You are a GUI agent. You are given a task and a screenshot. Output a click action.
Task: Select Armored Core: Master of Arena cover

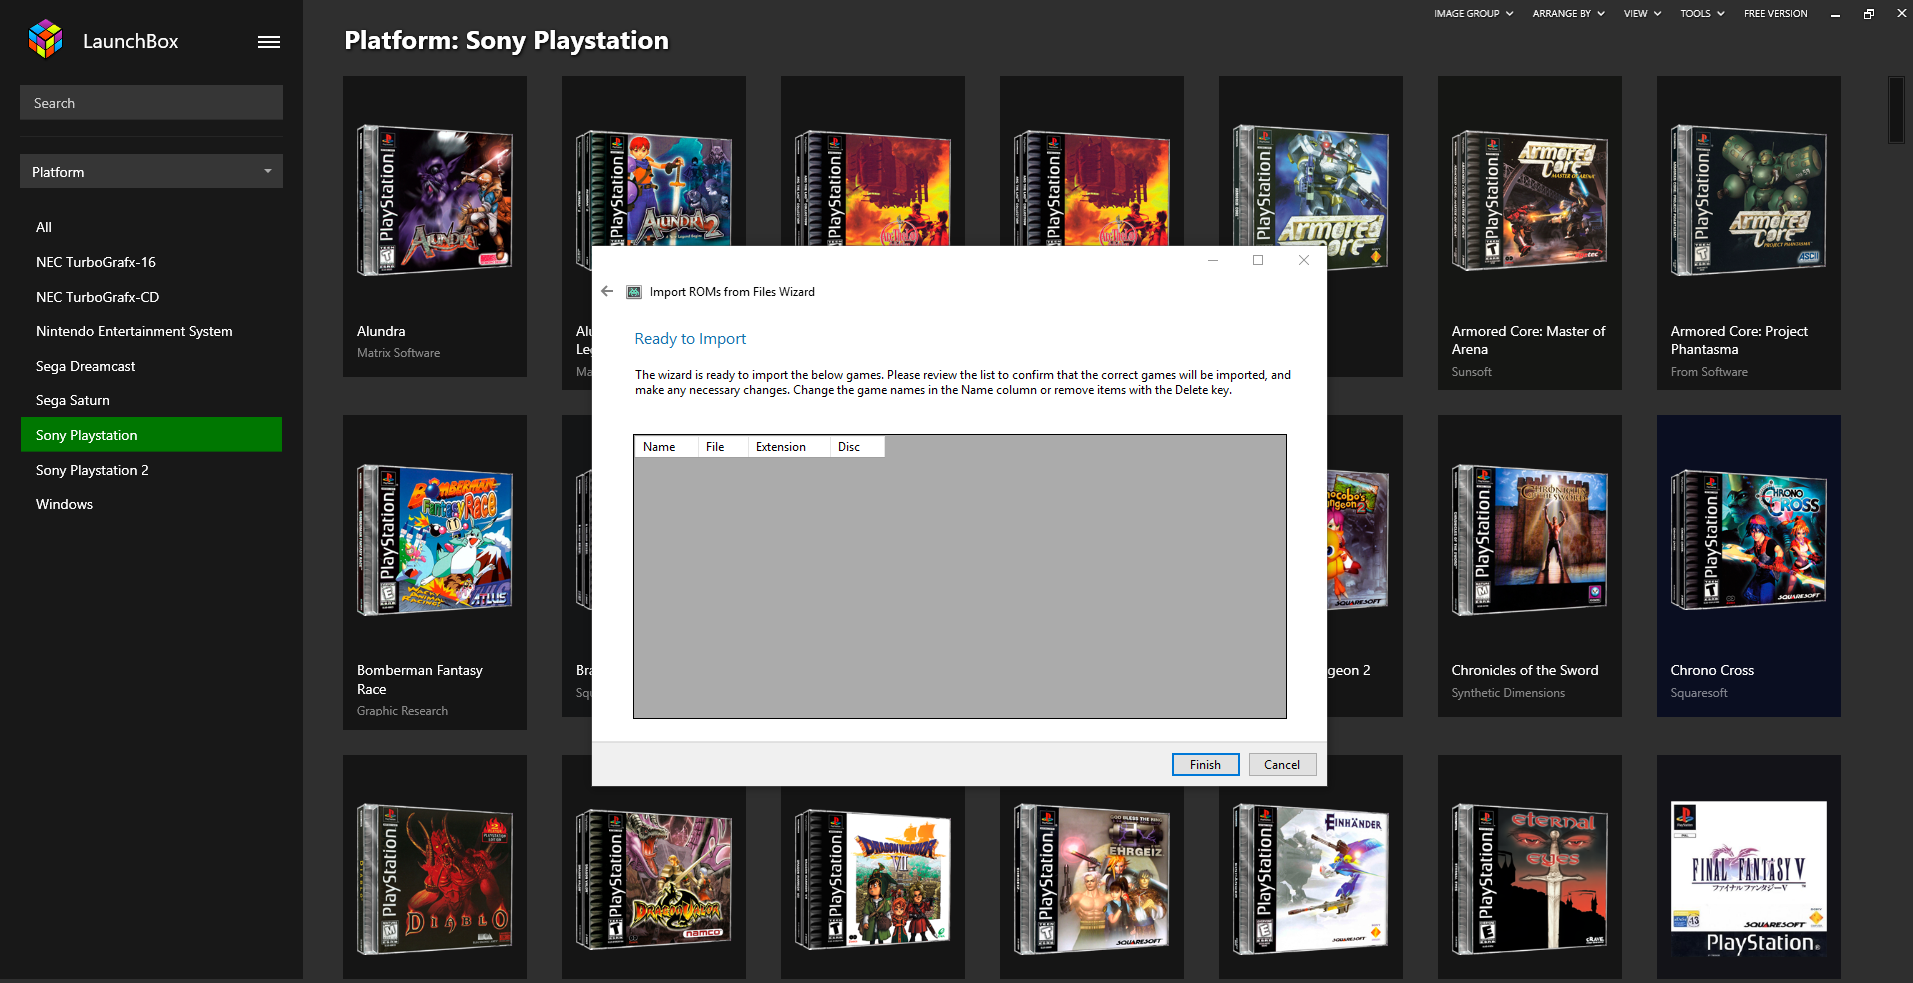pyautogui.click(x=1530, y=200)
